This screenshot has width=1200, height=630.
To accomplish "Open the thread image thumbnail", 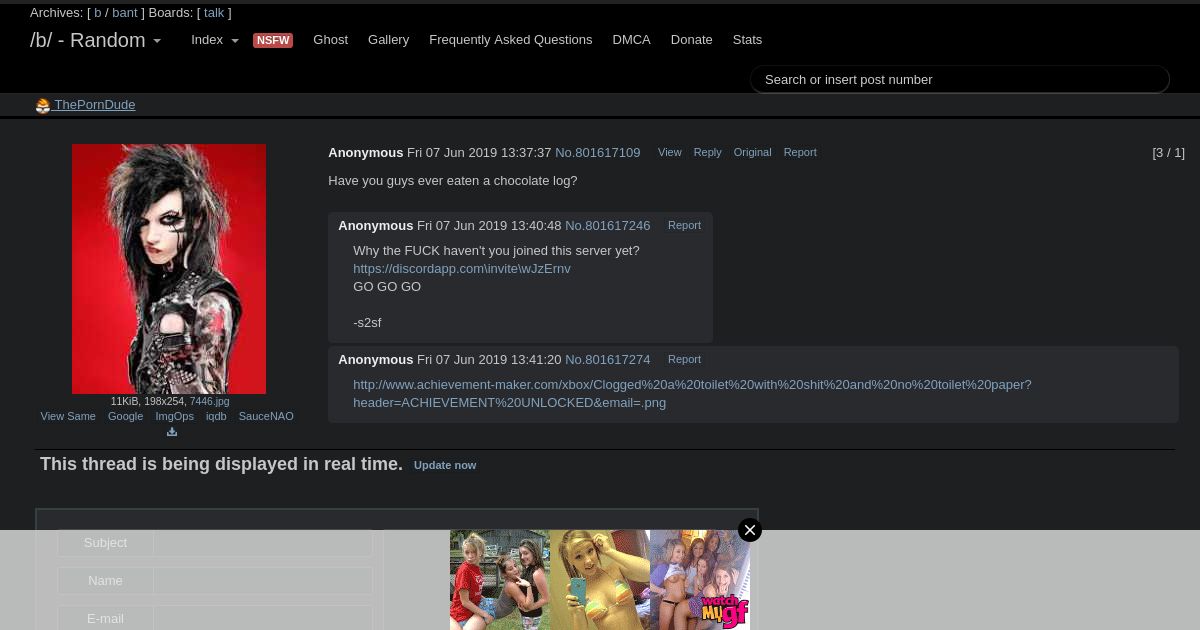I will (x=169, y=269).
